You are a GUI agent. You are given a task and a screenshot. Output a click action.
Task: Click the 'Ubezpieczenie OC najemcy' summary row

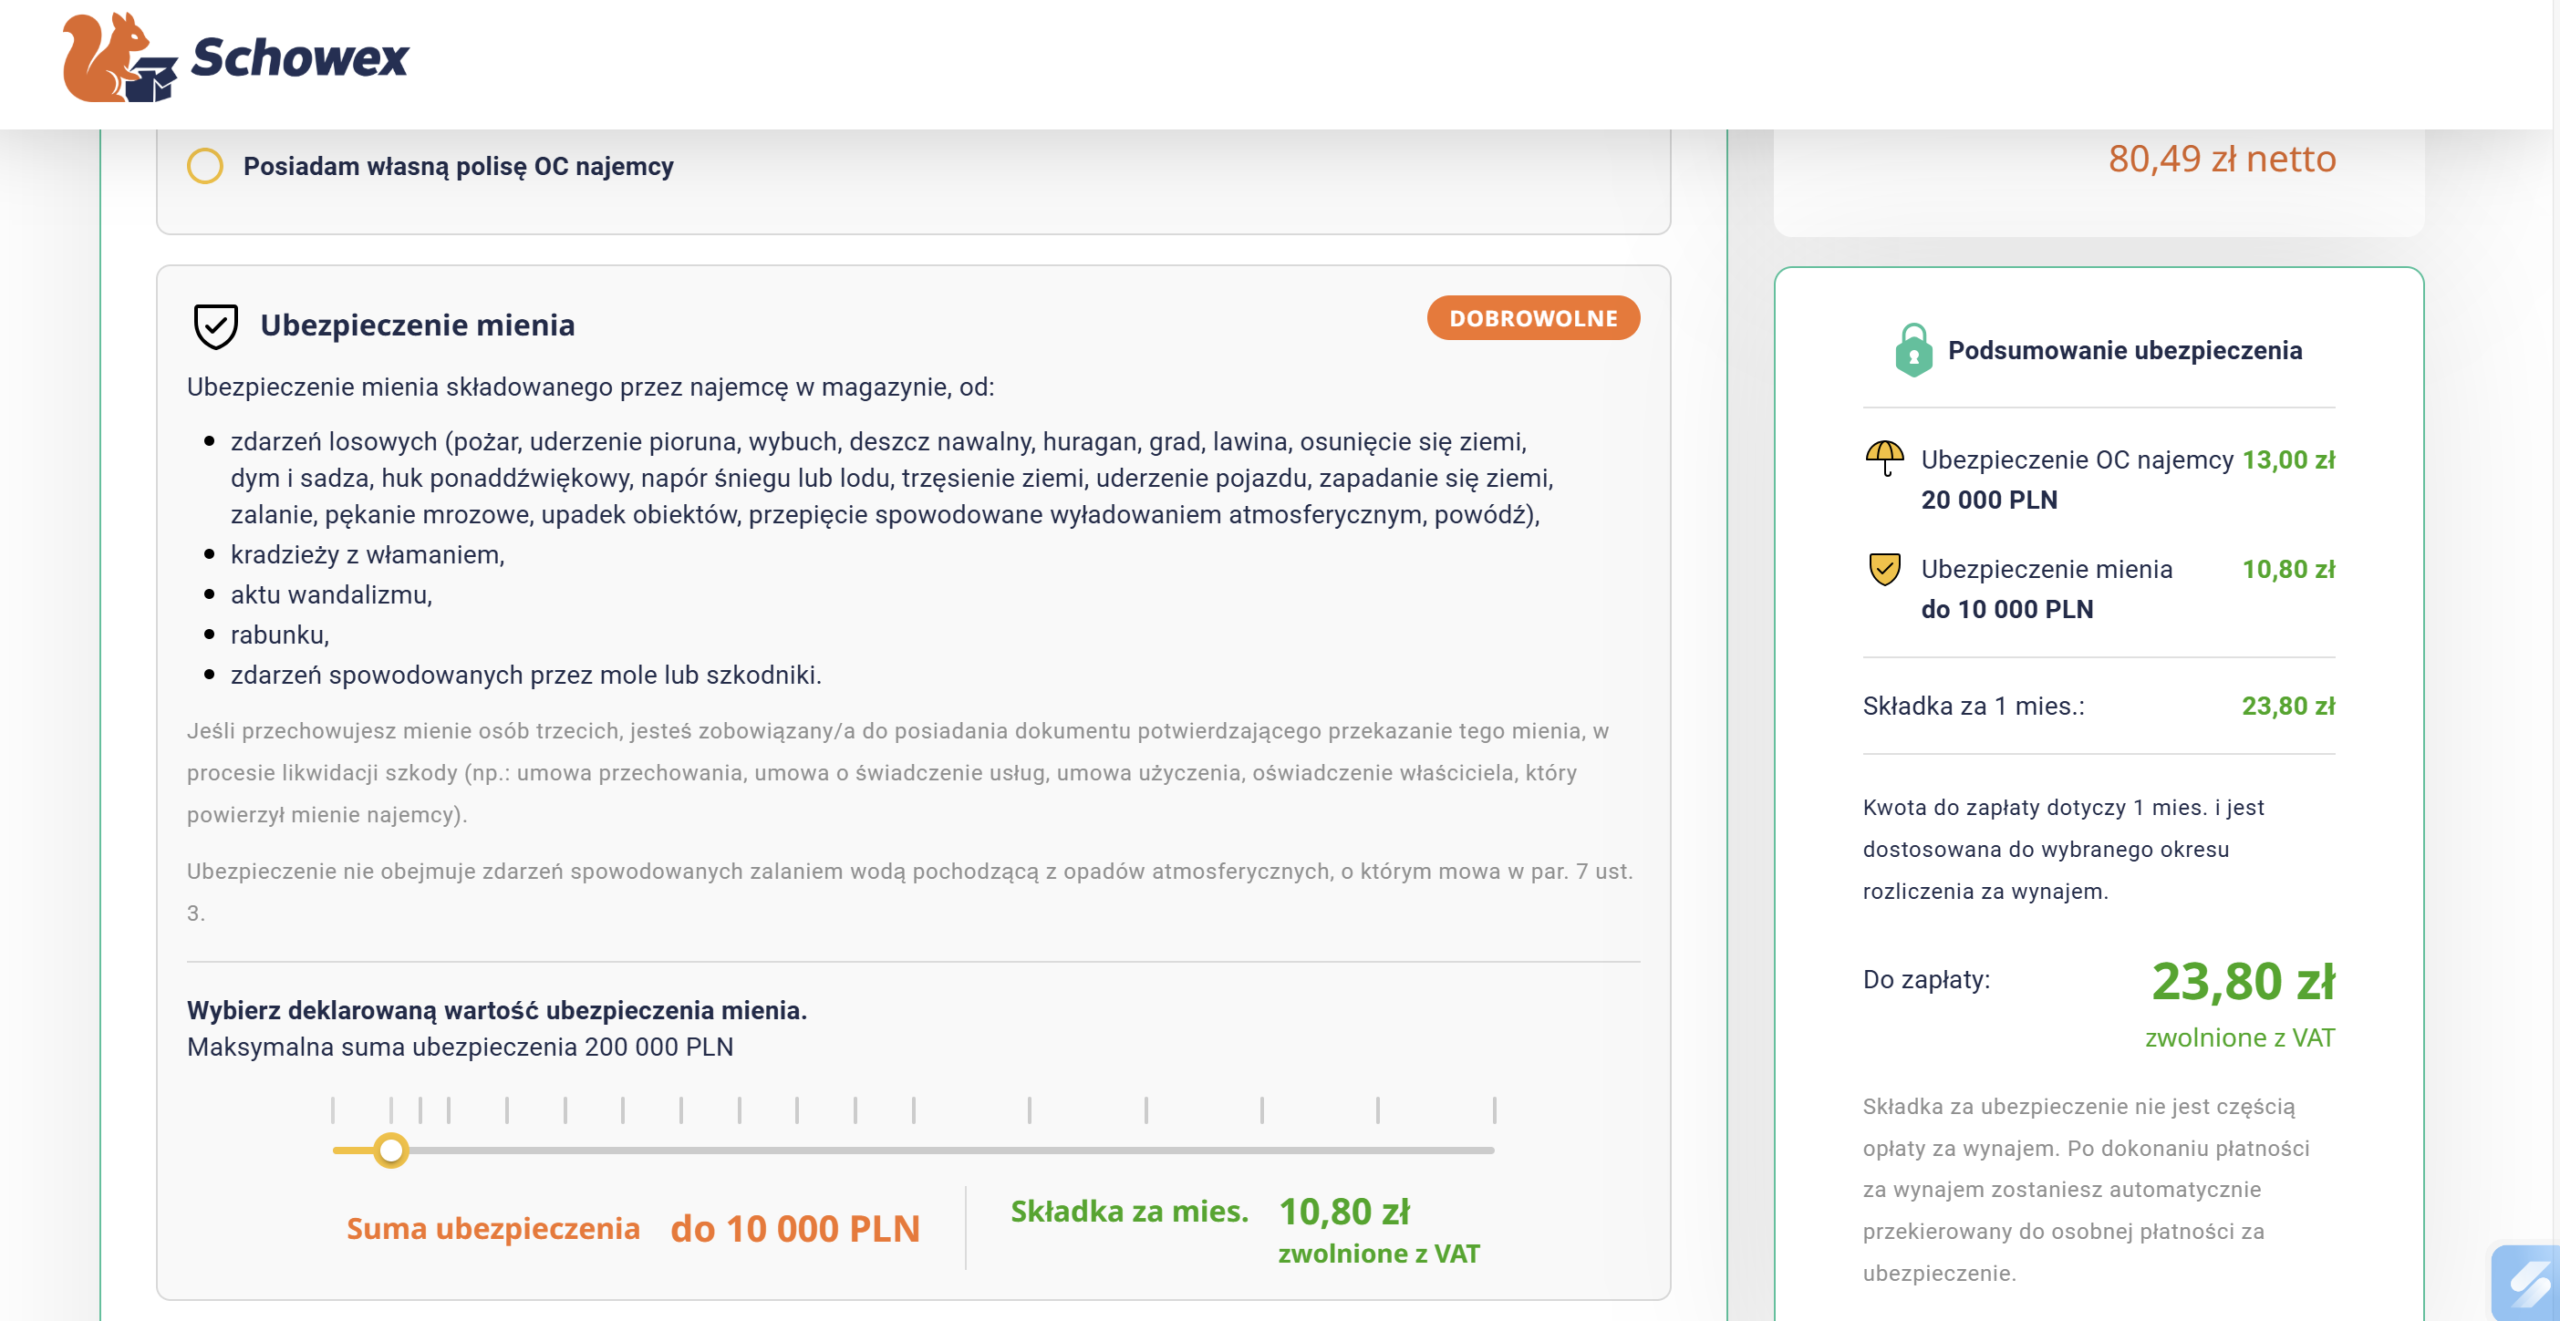pyautogui.click(x=2076, y=460)
